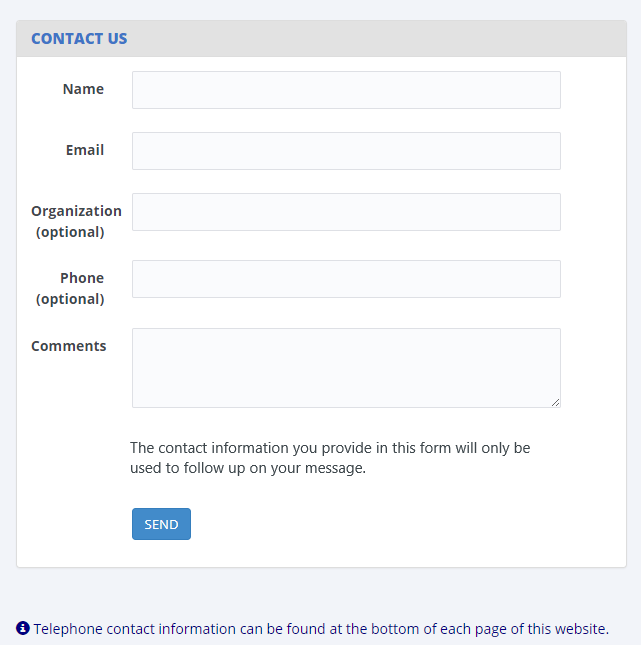Click the telephone contact information note
Image resolution: width=641 pixels, height=645 pixels.
coord(321,629)
